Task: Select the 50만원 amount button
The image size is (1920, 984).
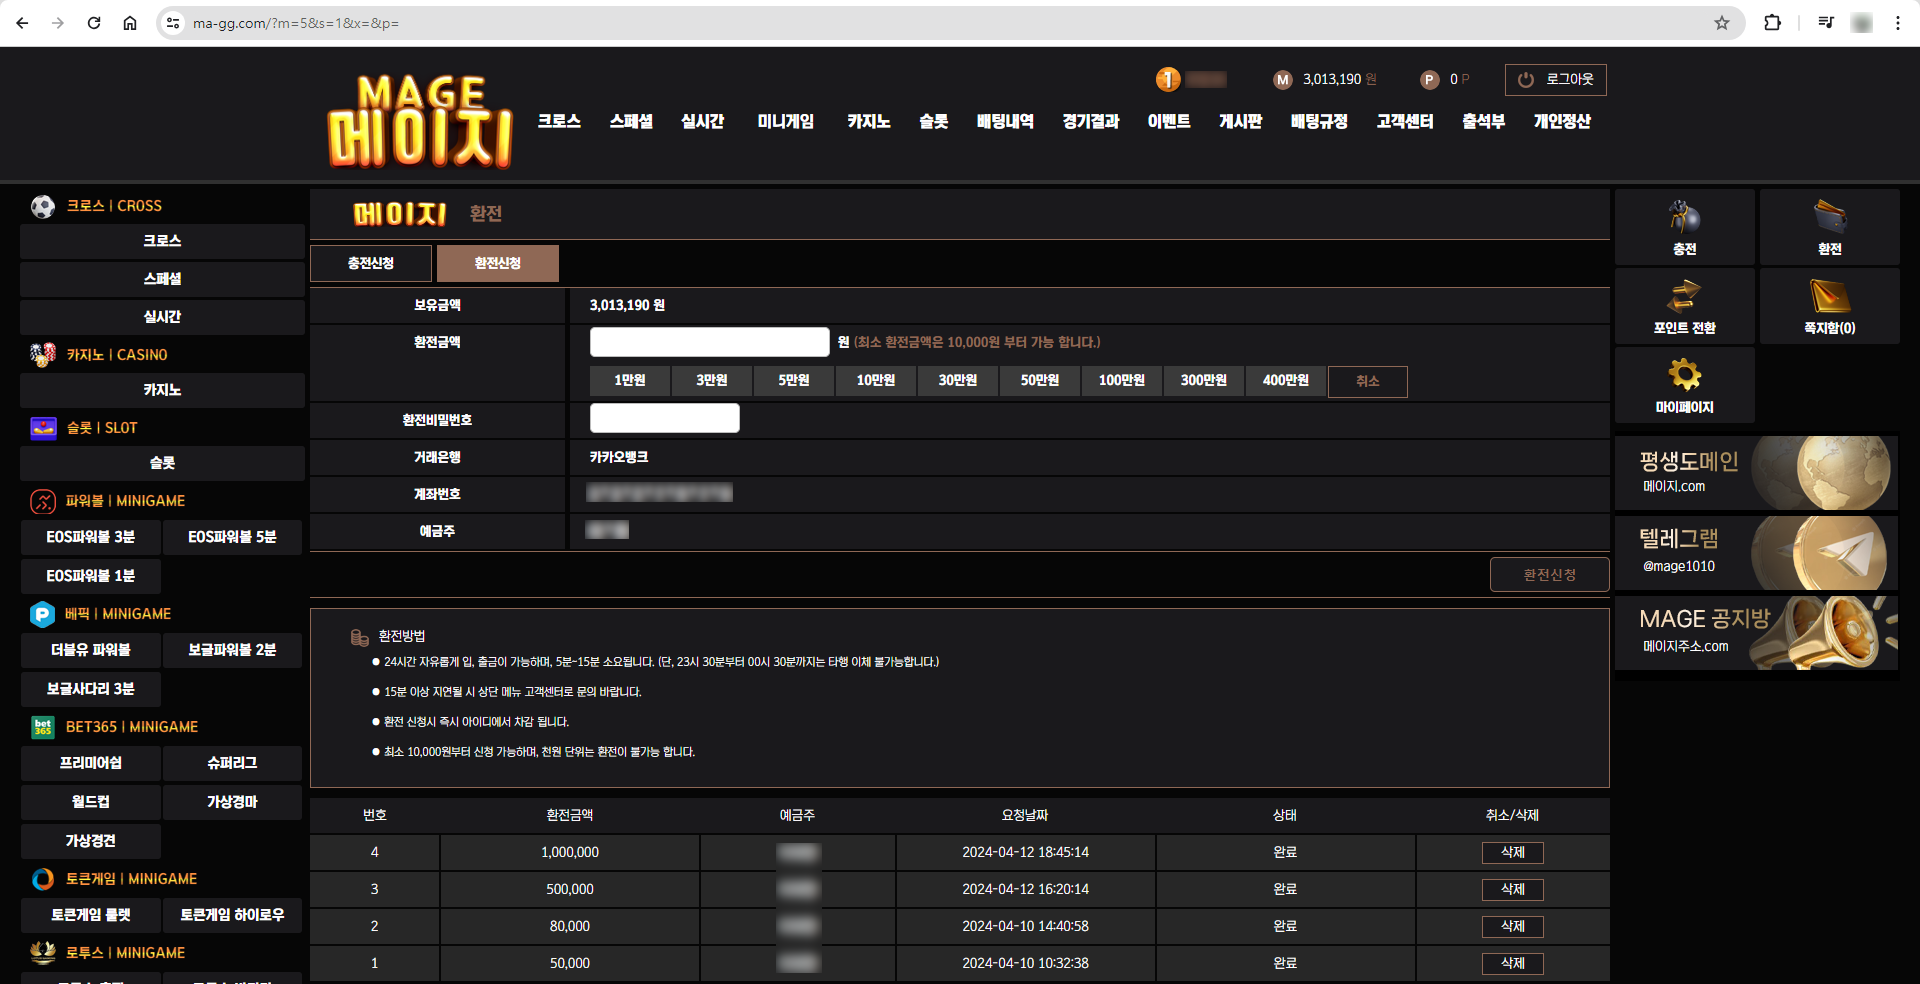Action: (1040, 381)
